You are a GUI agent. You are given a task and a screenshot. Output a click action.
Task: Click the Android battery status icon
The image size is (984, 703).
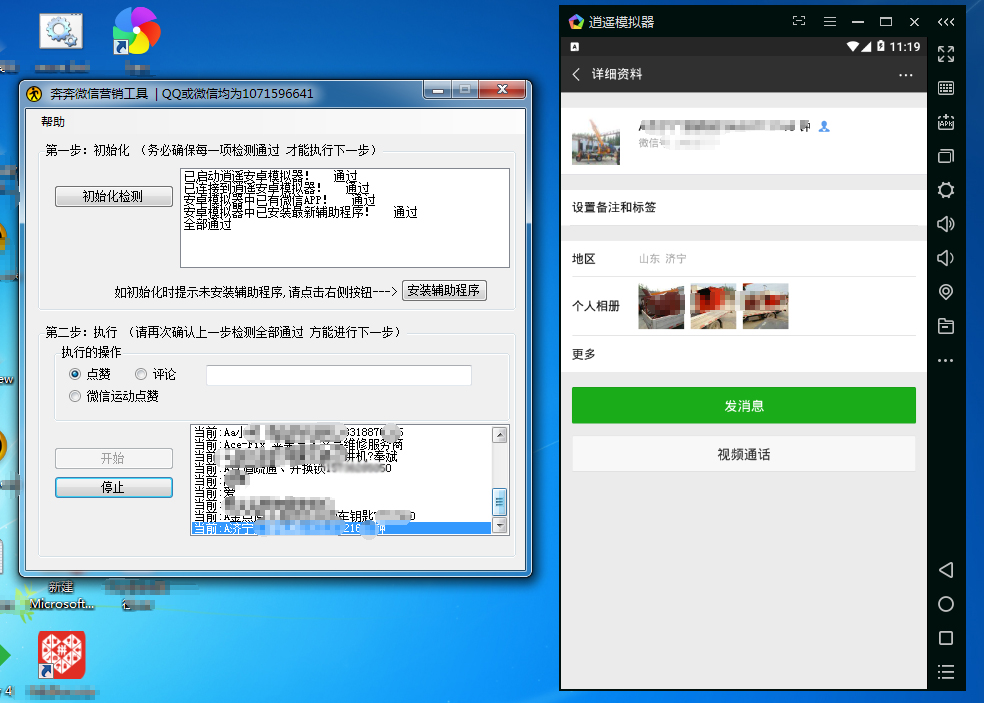[880, 46]
